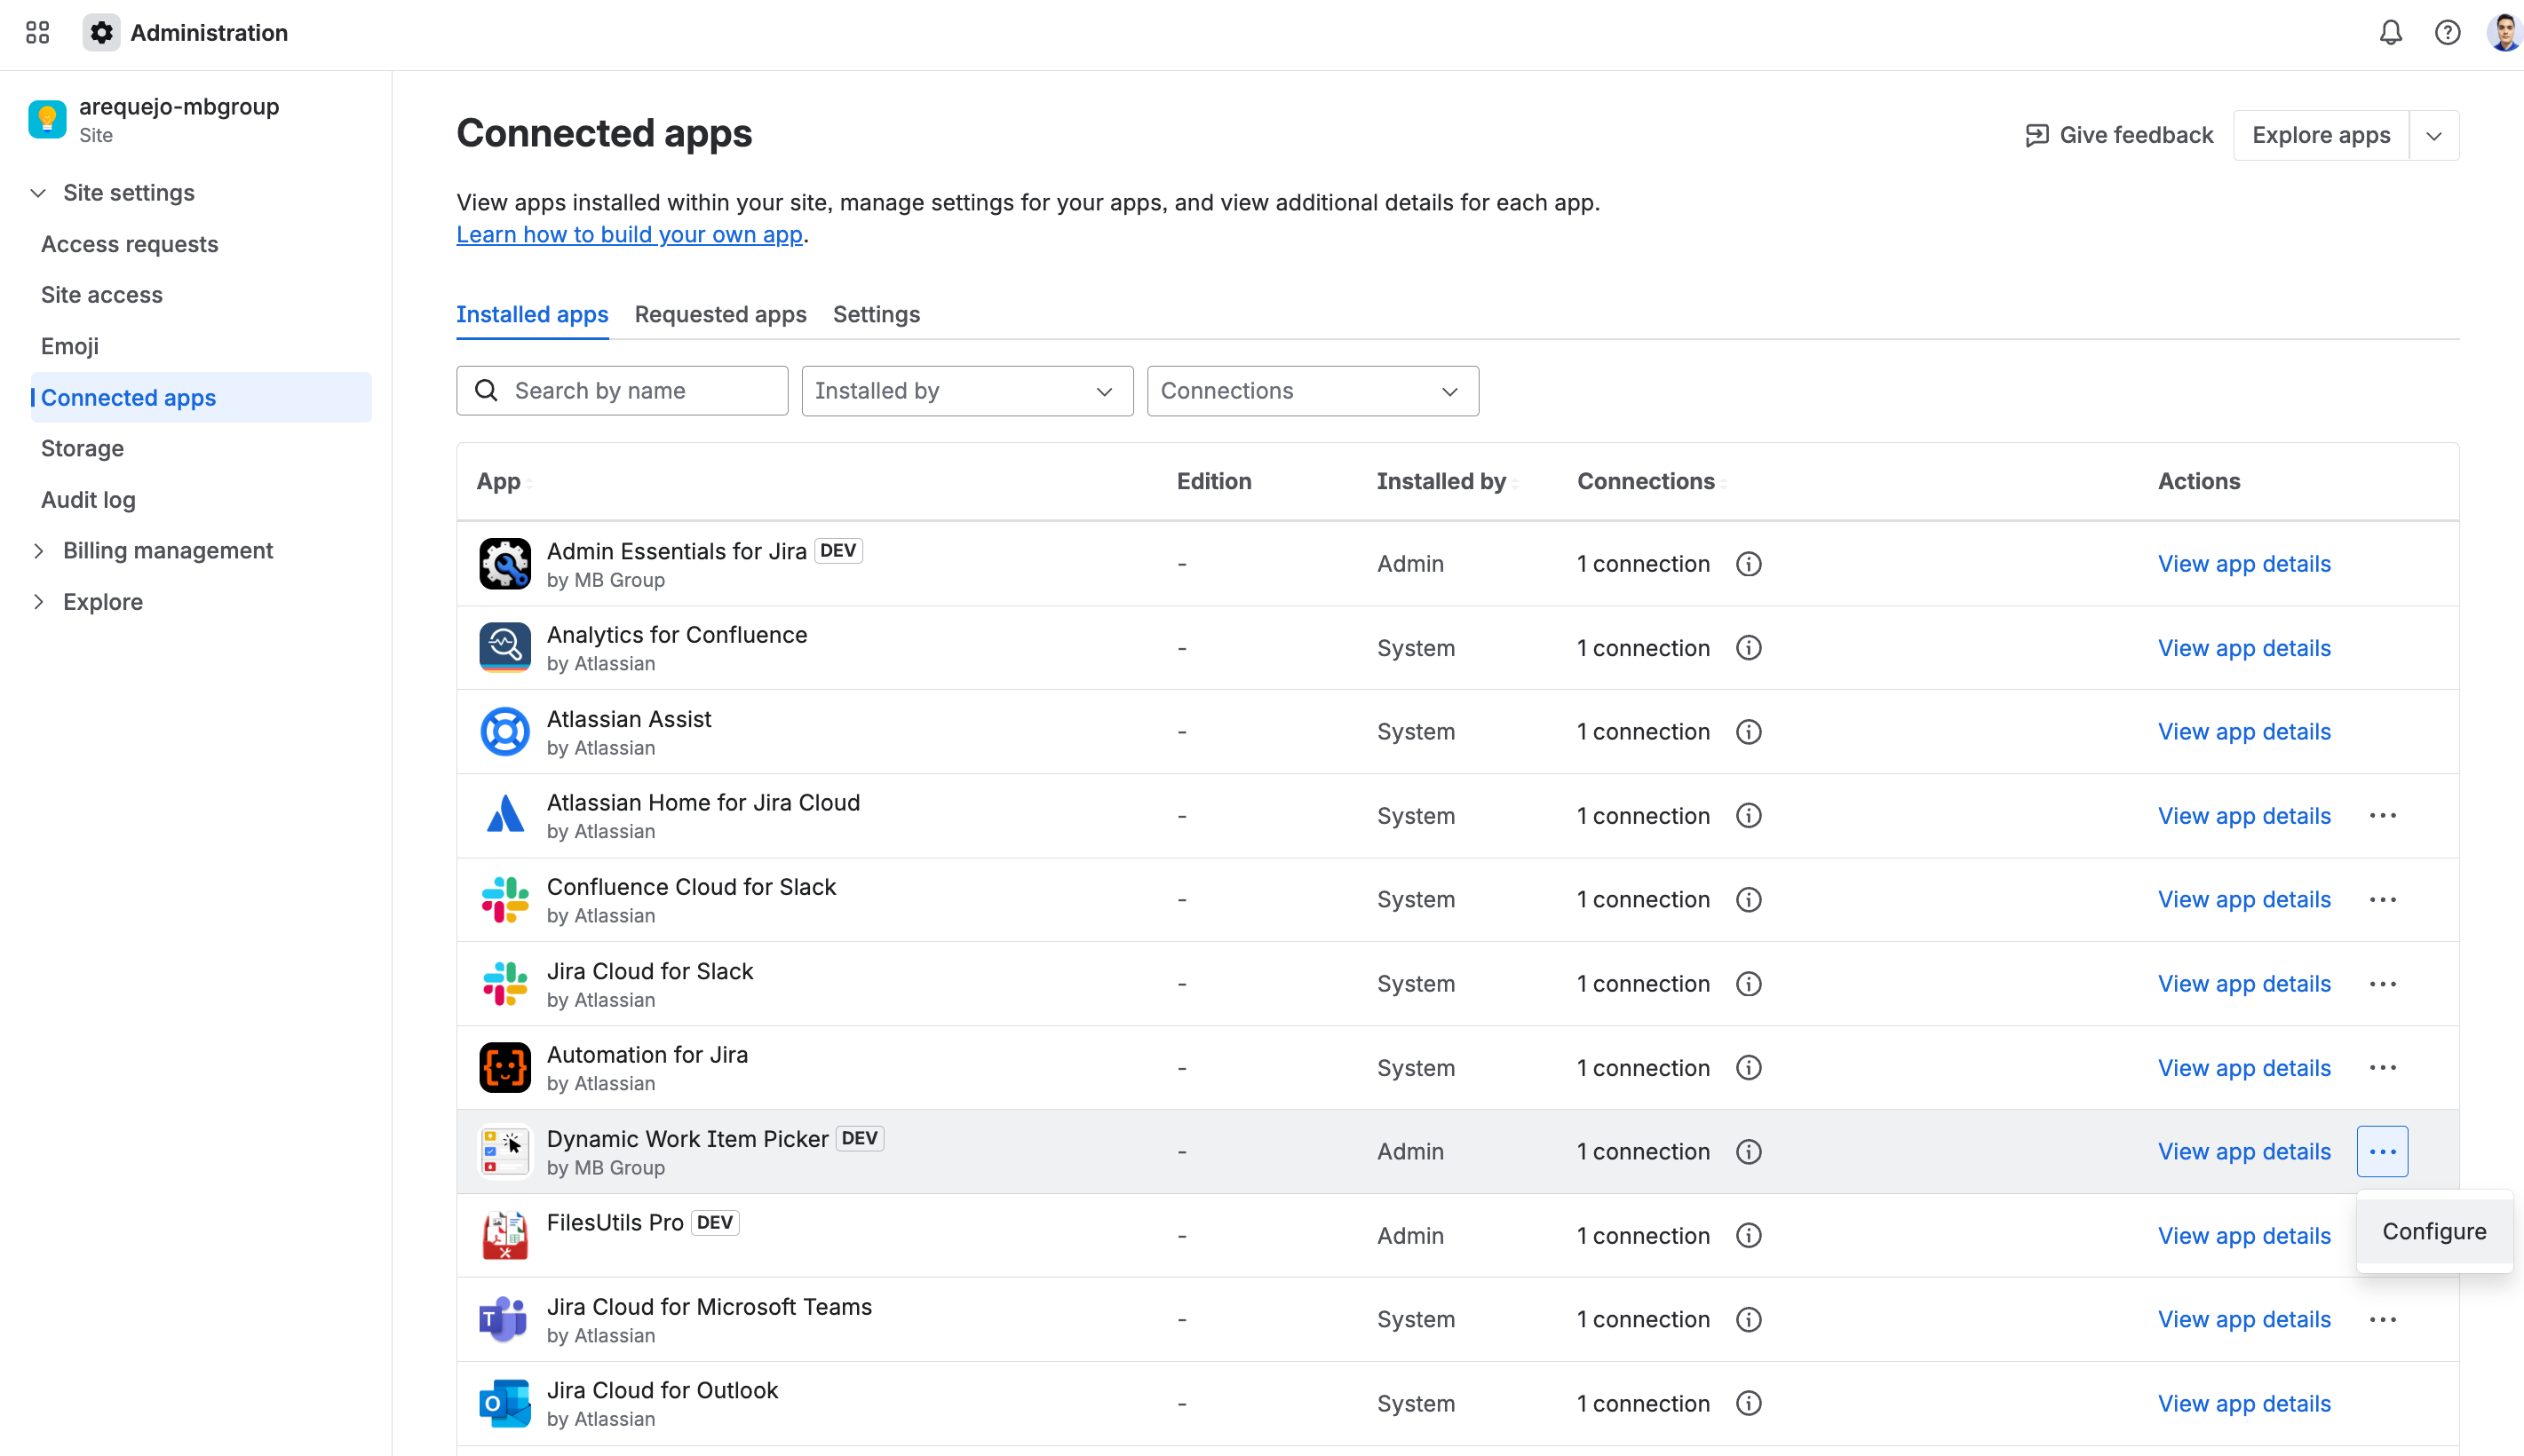This screenshot has width=2524, height=1456.
Task: Click the Jira Cloud for Outlook icon
Action: [x=505, y=1404]
